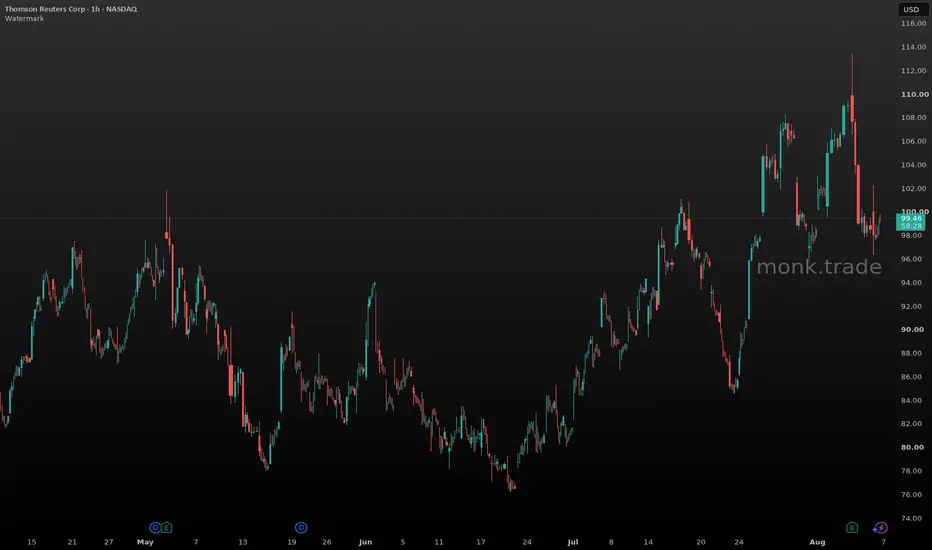The width and height of the screenshot is (932, 550).
Task: Click the 108.00 price axis label
Action: coord(914,118)
